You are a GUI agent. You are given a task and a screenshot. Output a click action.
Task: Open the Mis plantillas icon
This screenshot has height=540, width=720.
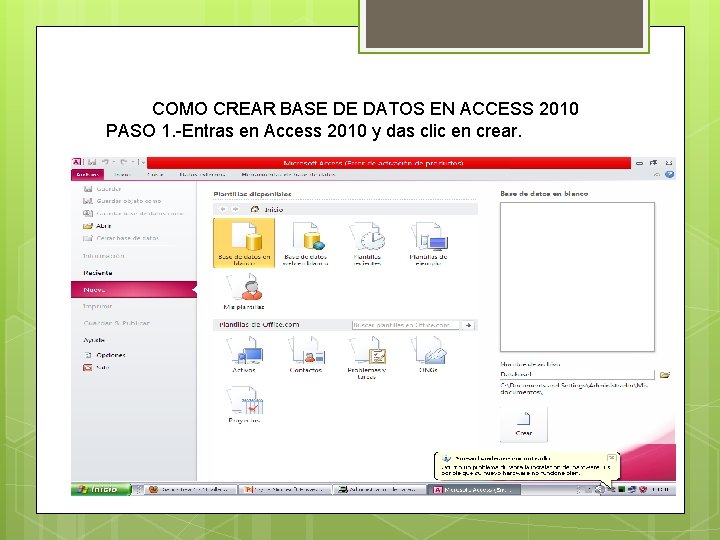(244, 292)
